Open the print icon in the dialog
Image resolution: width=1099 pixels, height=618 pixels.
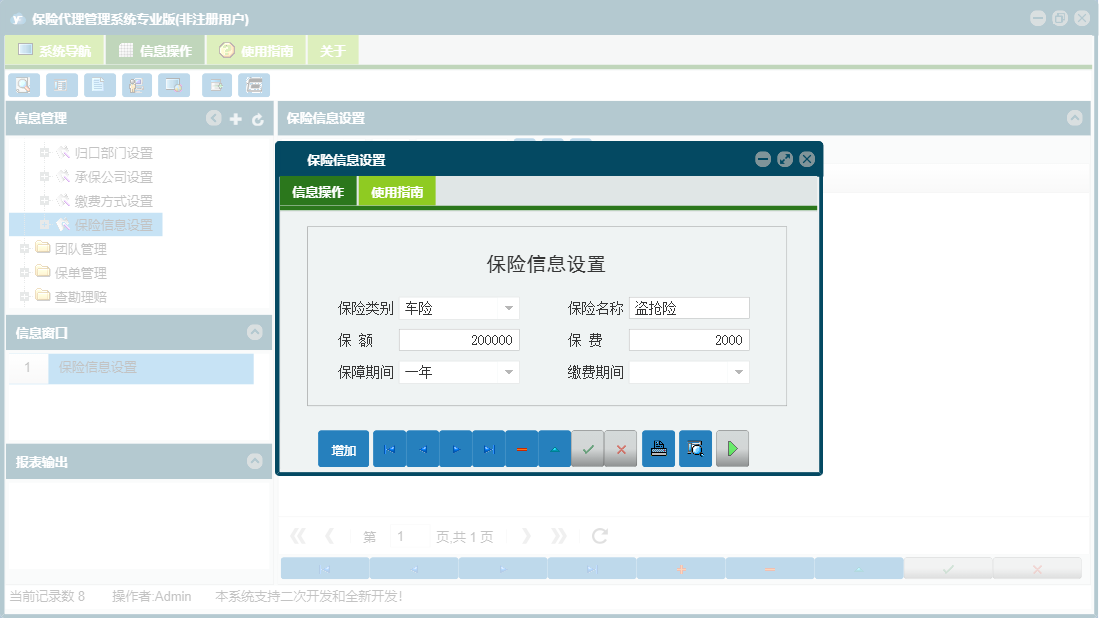pos(658,449)
